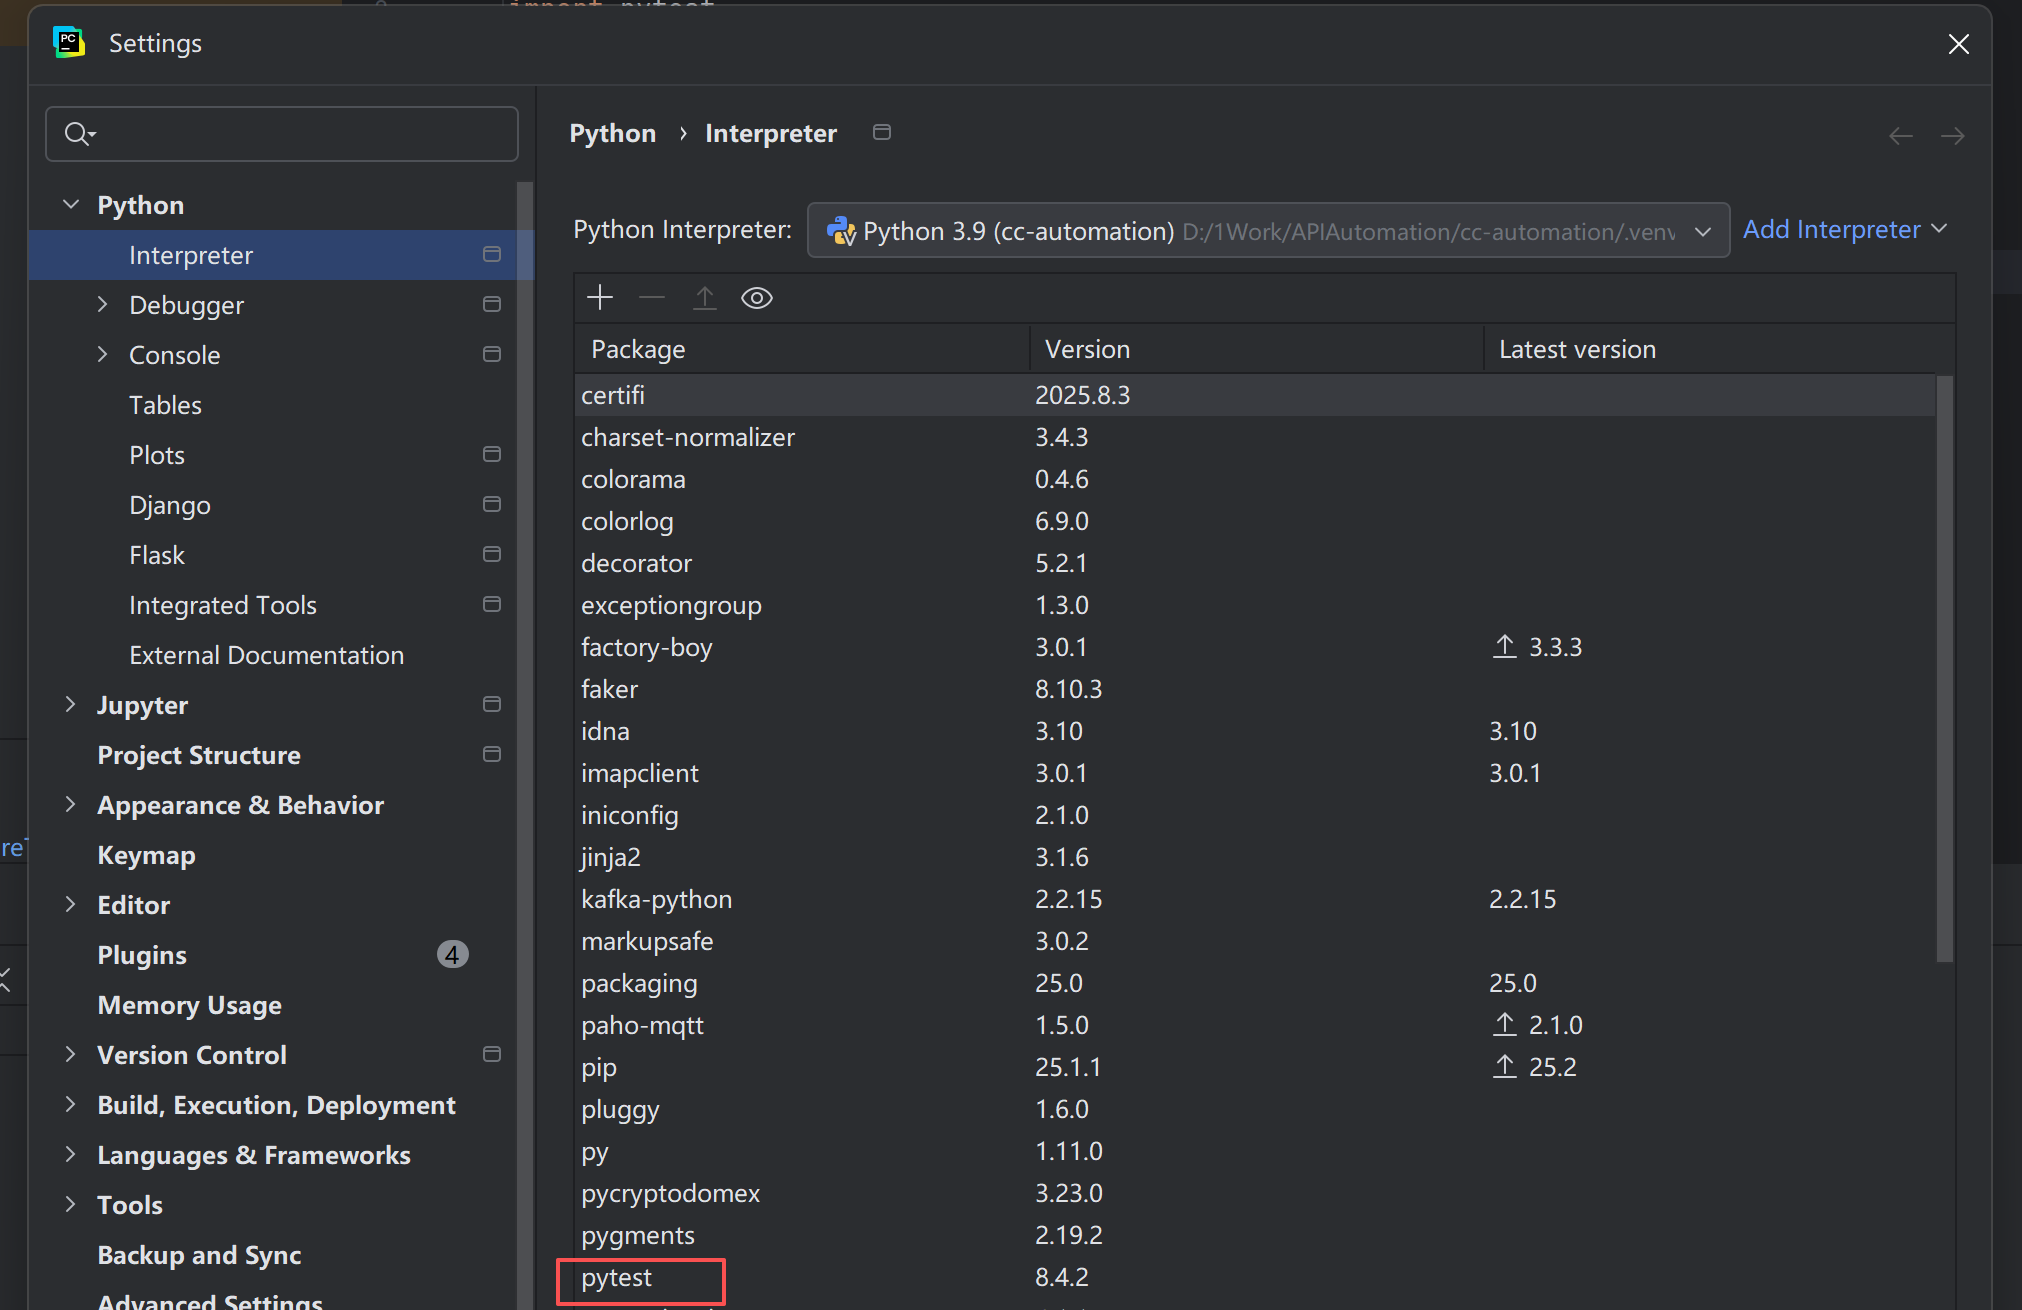Expand the Debugger settings node
This screenshot has height=1310, width=2022.
(102, 304)
